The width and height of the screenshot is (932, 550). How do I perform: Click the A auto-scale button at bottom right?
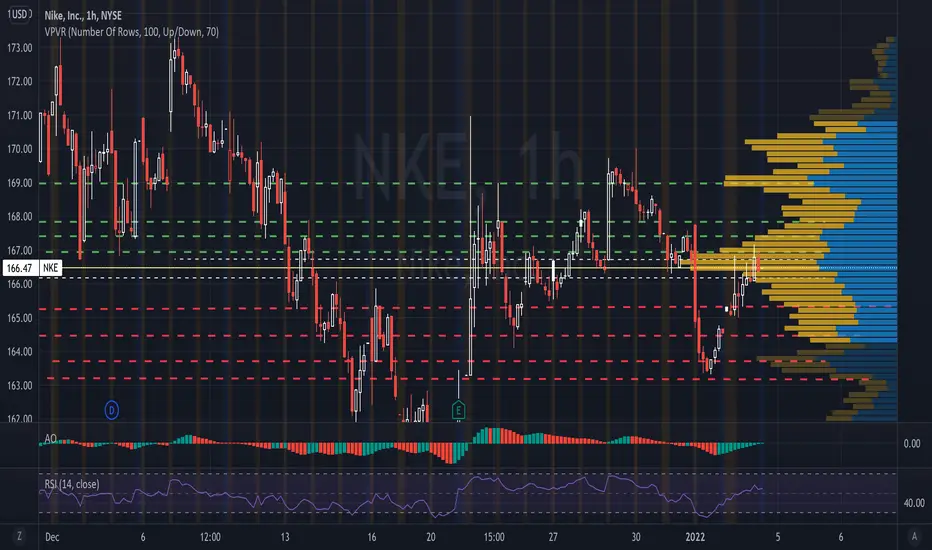[x=914, y=536]
